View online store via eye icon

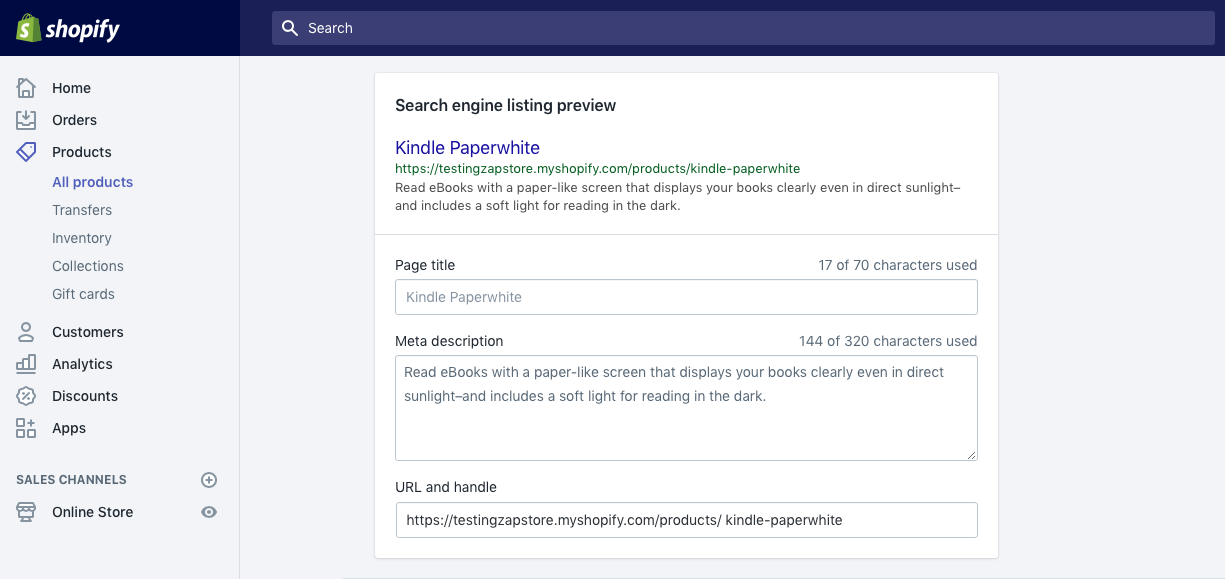tap(209, 512)
